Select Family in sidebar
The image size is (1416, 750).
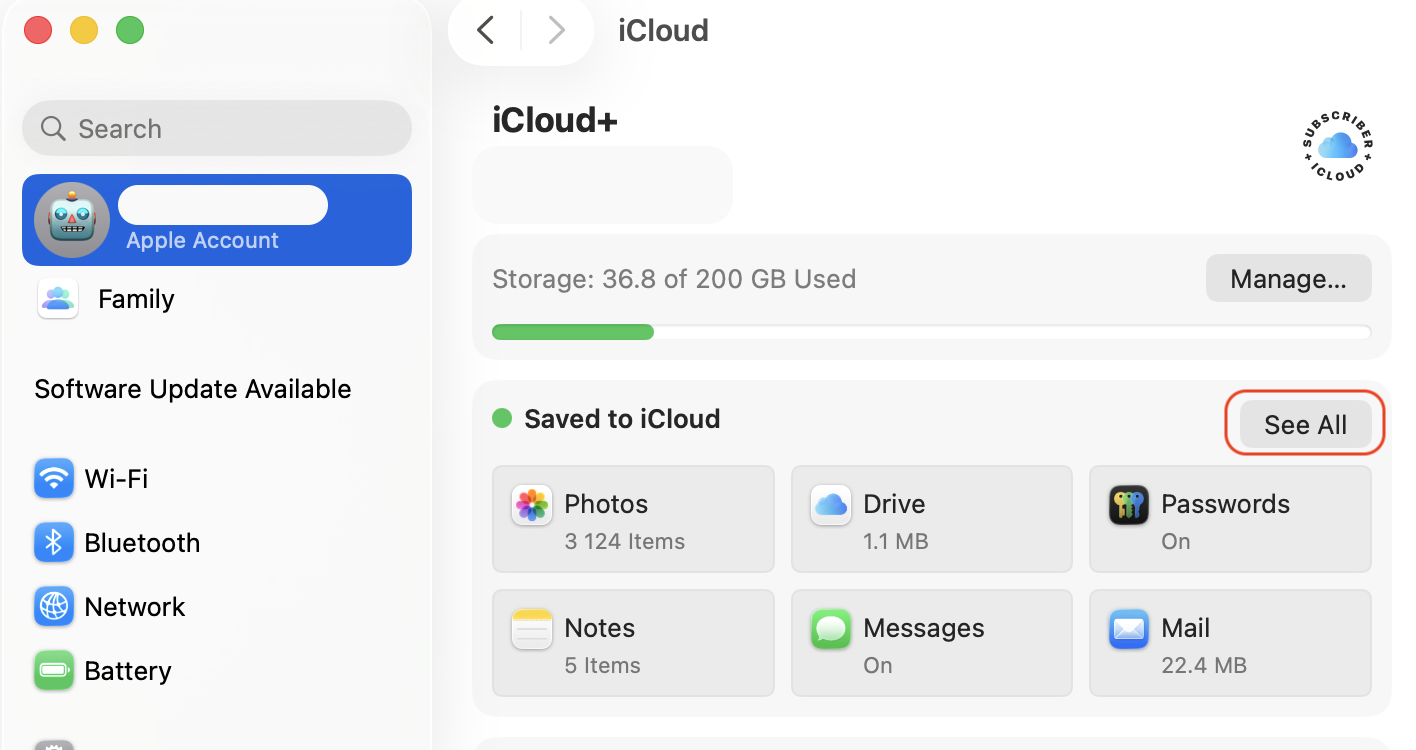point(217,298)
